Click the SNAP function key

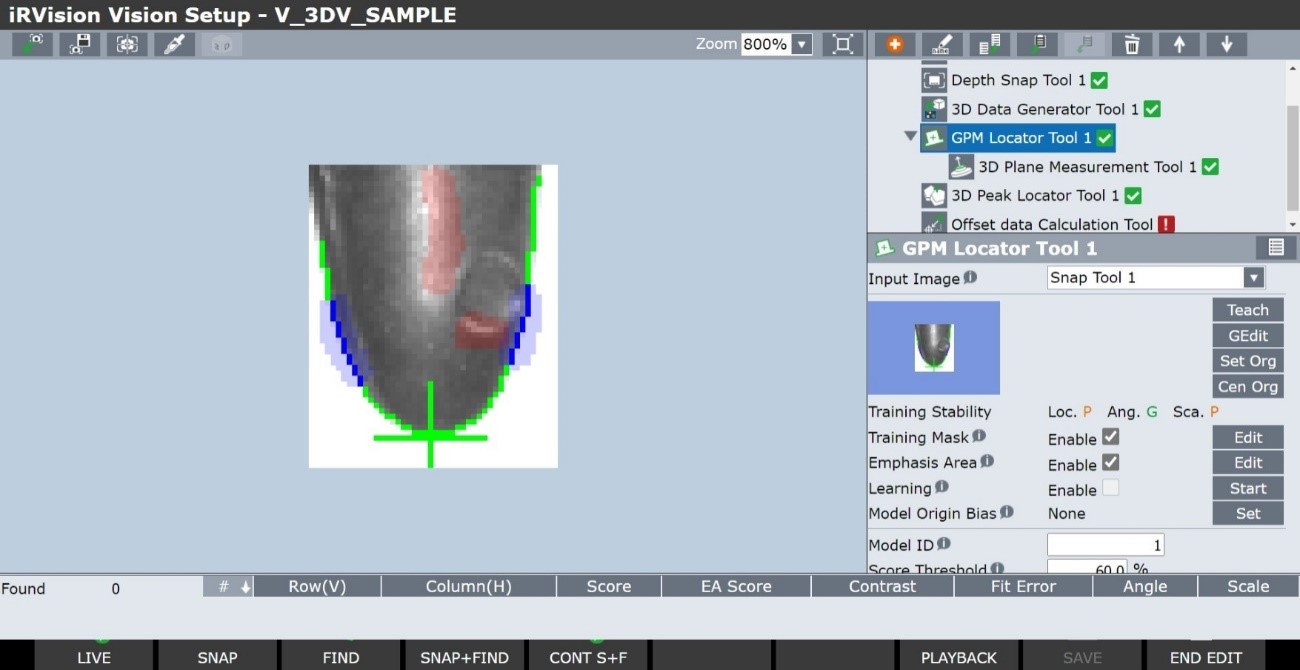pyautogui.click(x=217, y=657)
